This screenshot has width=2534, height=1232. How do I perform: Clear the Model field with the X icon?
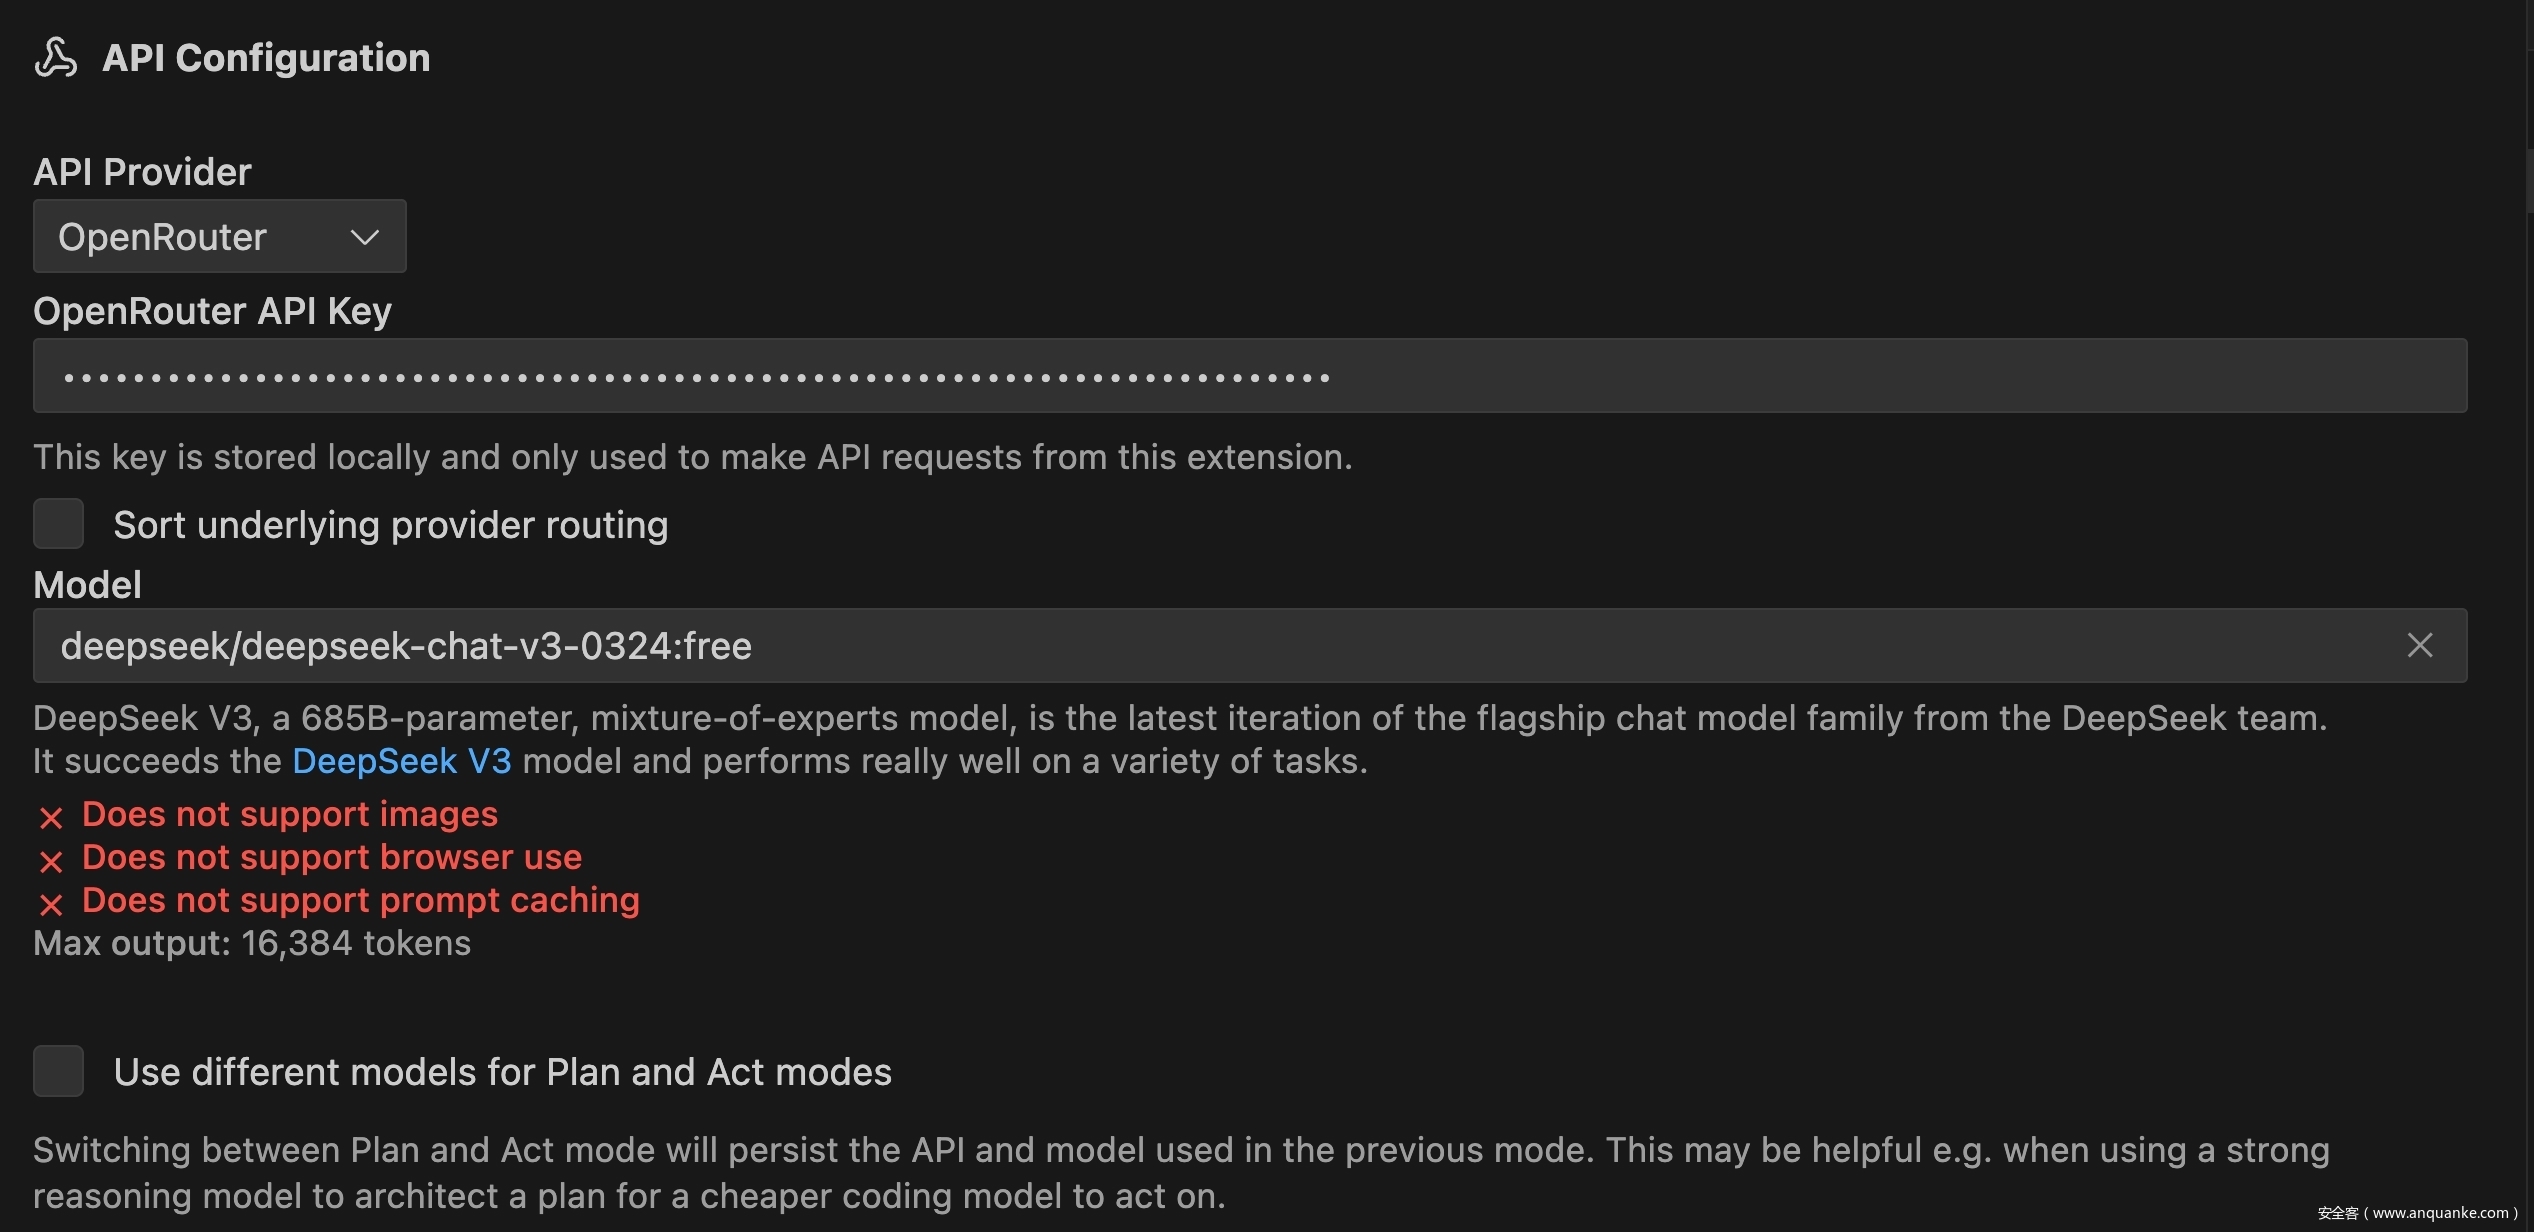(2419, 646)
